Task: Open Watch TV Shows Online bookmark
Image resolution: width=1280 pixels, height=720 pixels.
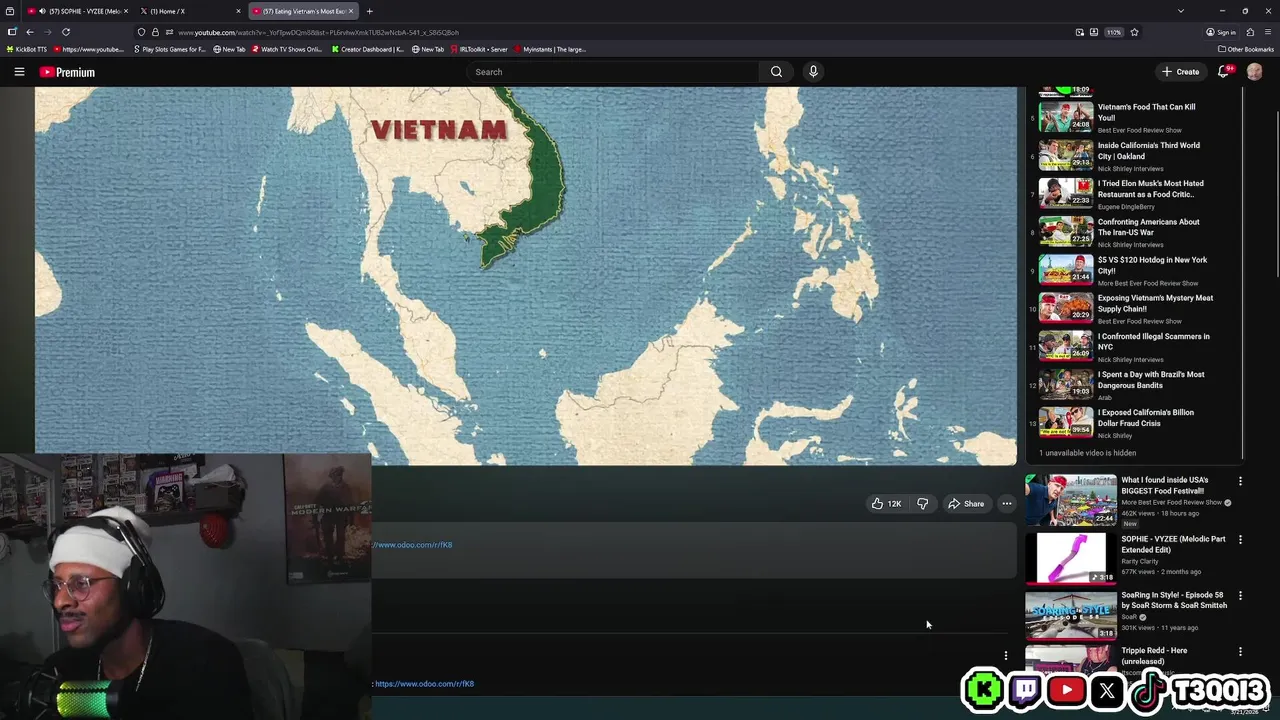Action: click(x=287, y=49)
